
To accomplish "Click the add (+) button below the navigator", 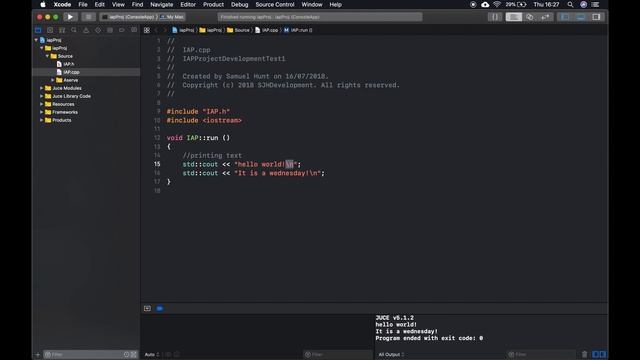I will pos(38,355).
